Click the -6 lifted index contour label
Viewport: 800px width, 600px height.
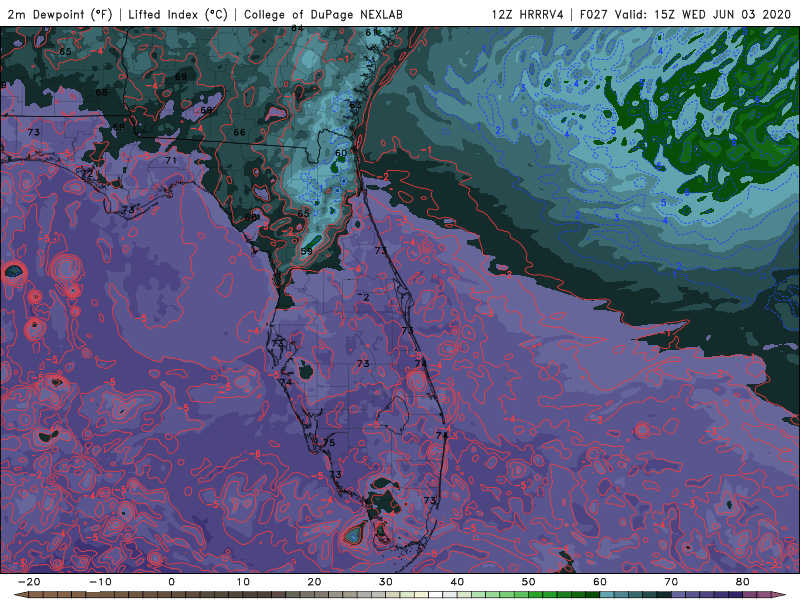tap(255, 454)
